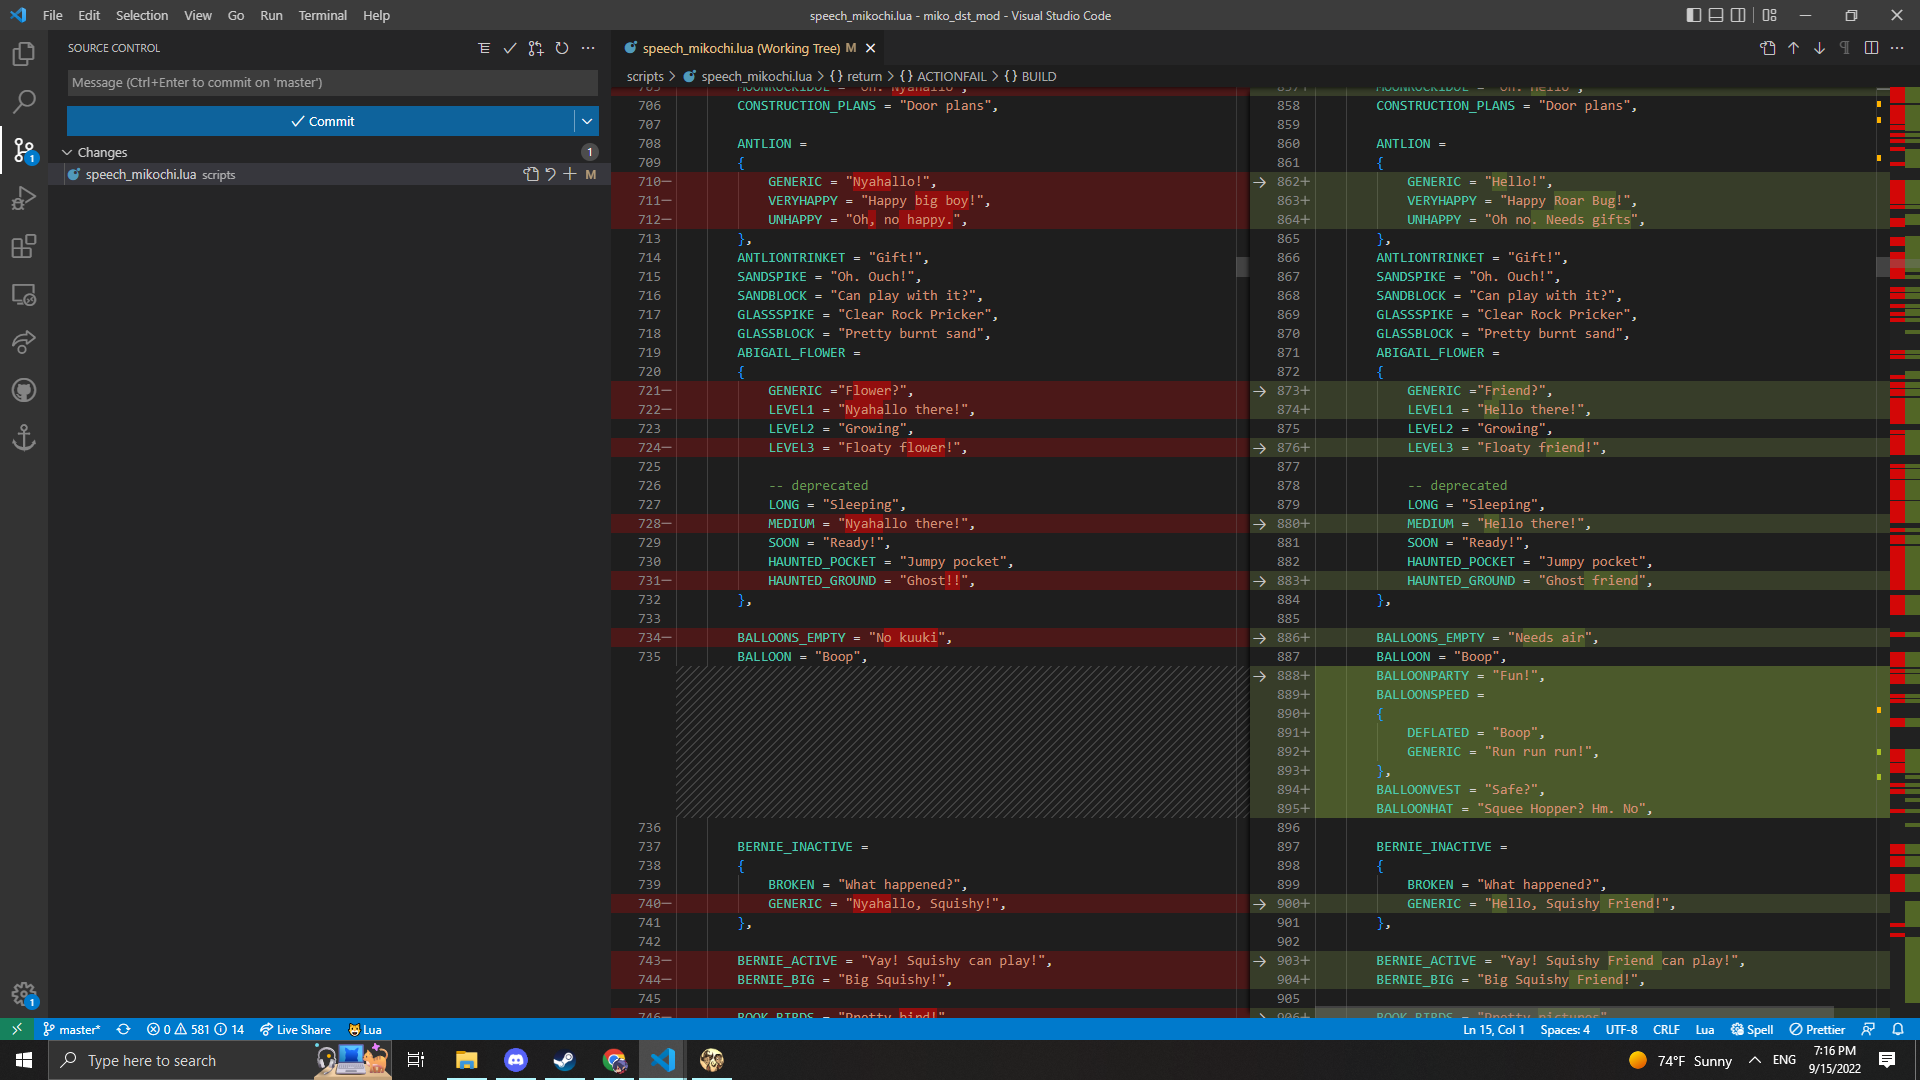1920x1080 pixels.
Task: Click the diff overview ruler on right edge
Action: pos(1904,500)
